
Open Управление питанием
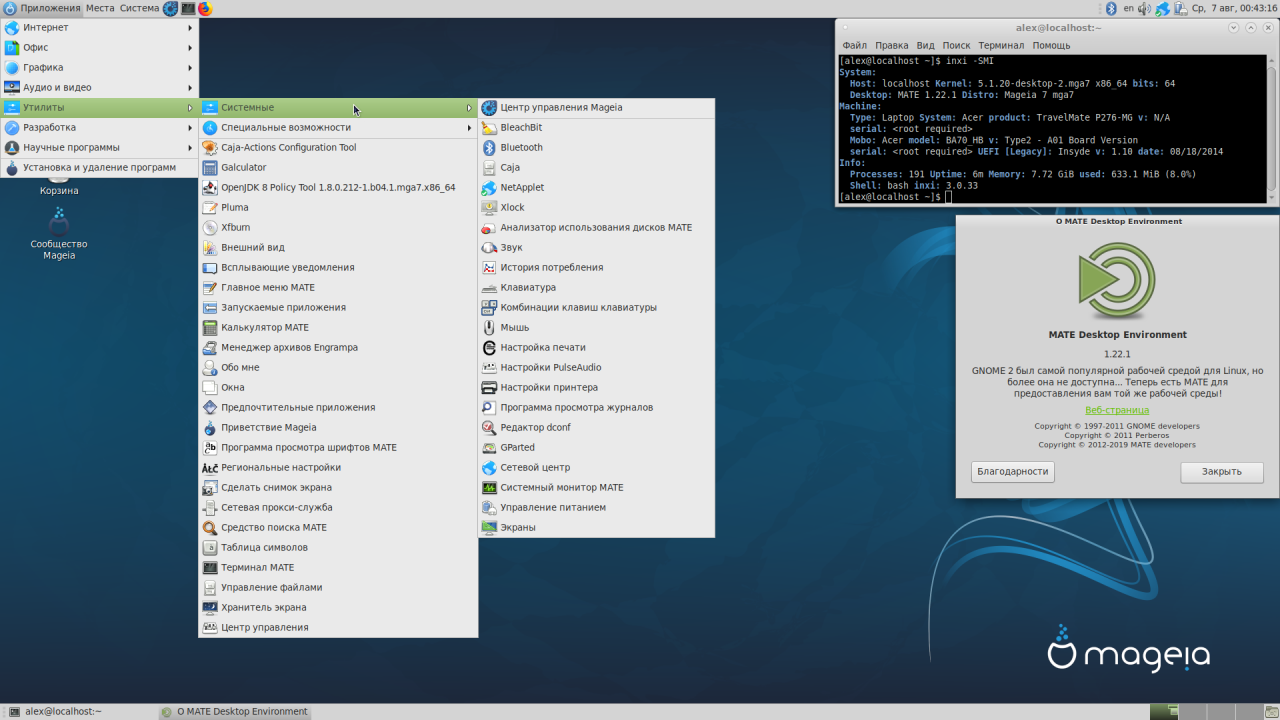597,507
